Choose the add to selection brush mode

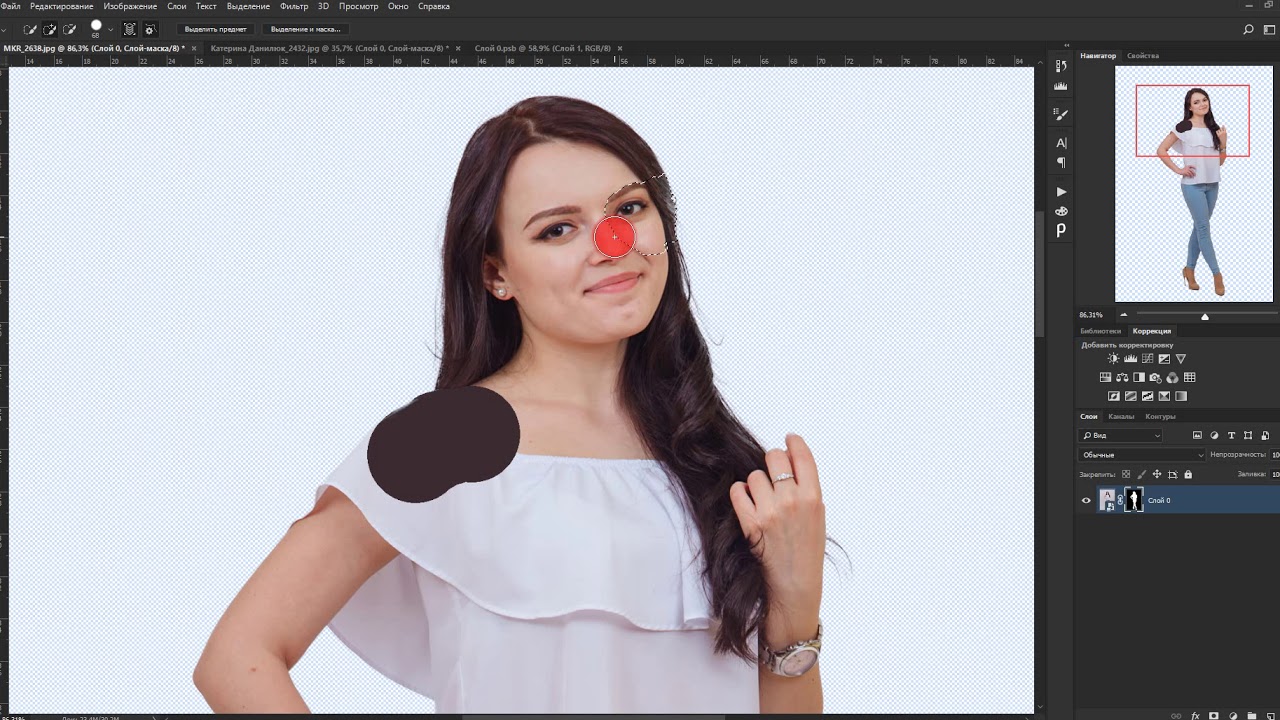tap(49, 30)
